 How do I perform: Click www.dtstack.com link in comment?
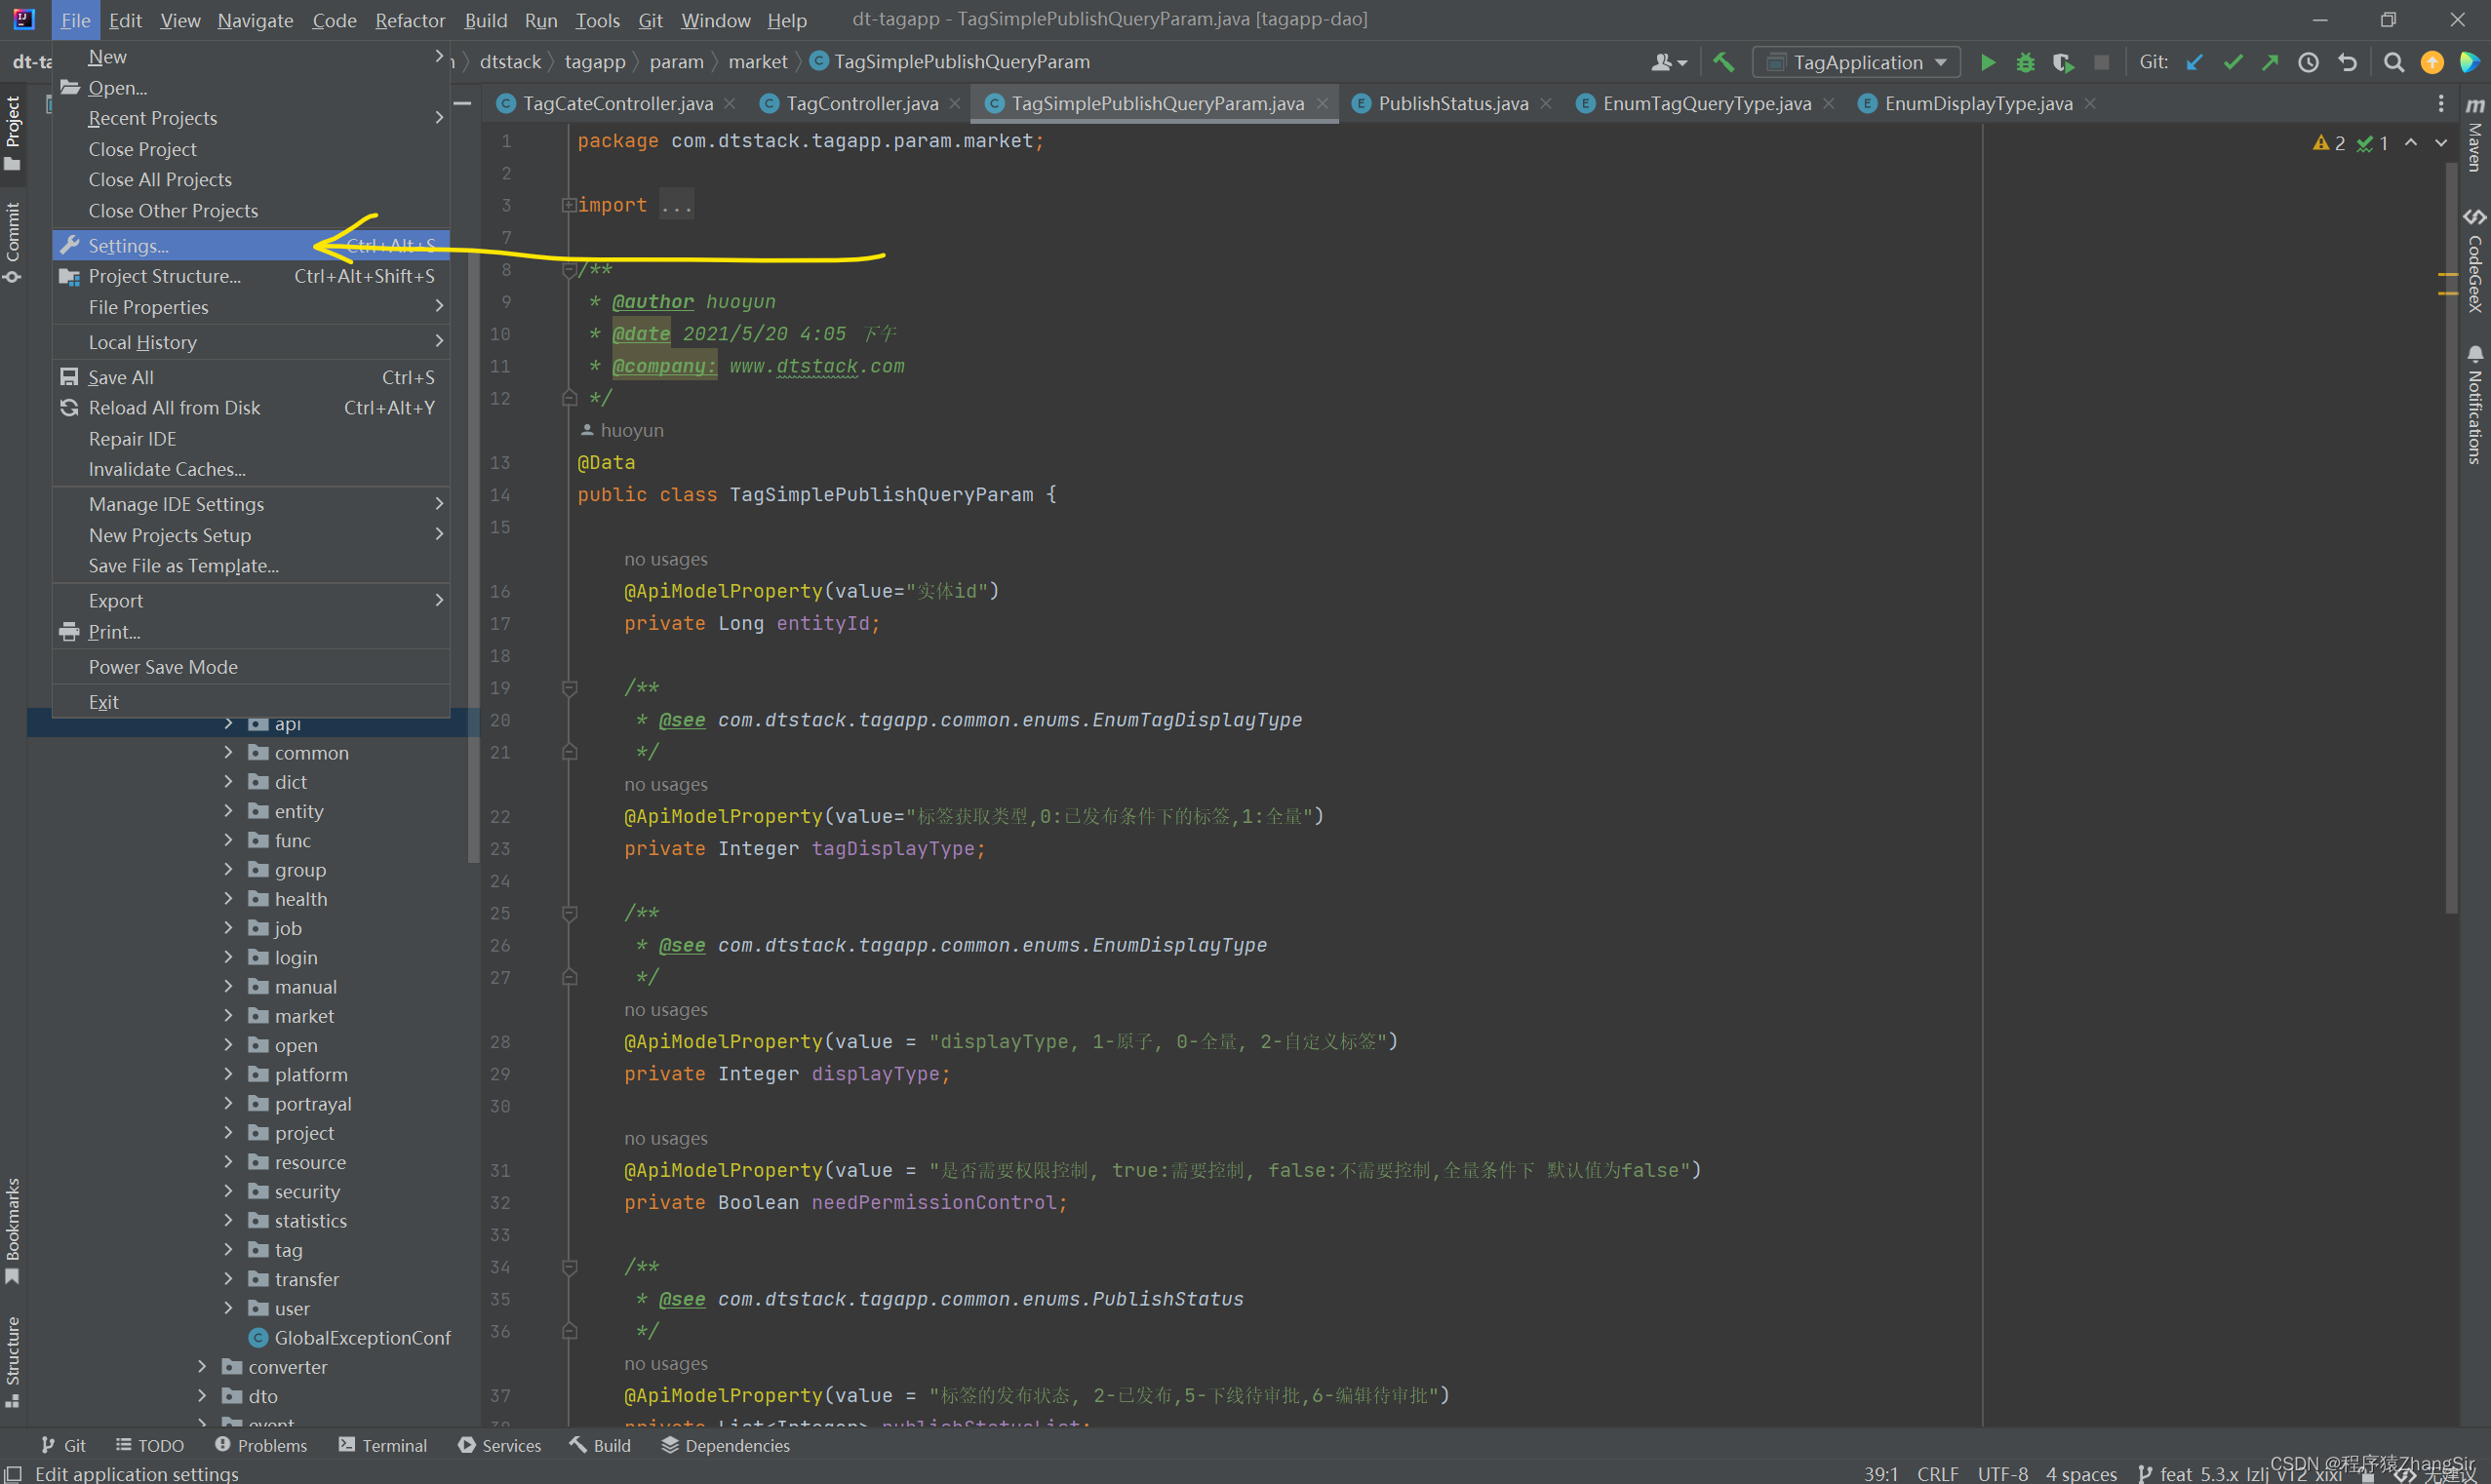point(816,366)
